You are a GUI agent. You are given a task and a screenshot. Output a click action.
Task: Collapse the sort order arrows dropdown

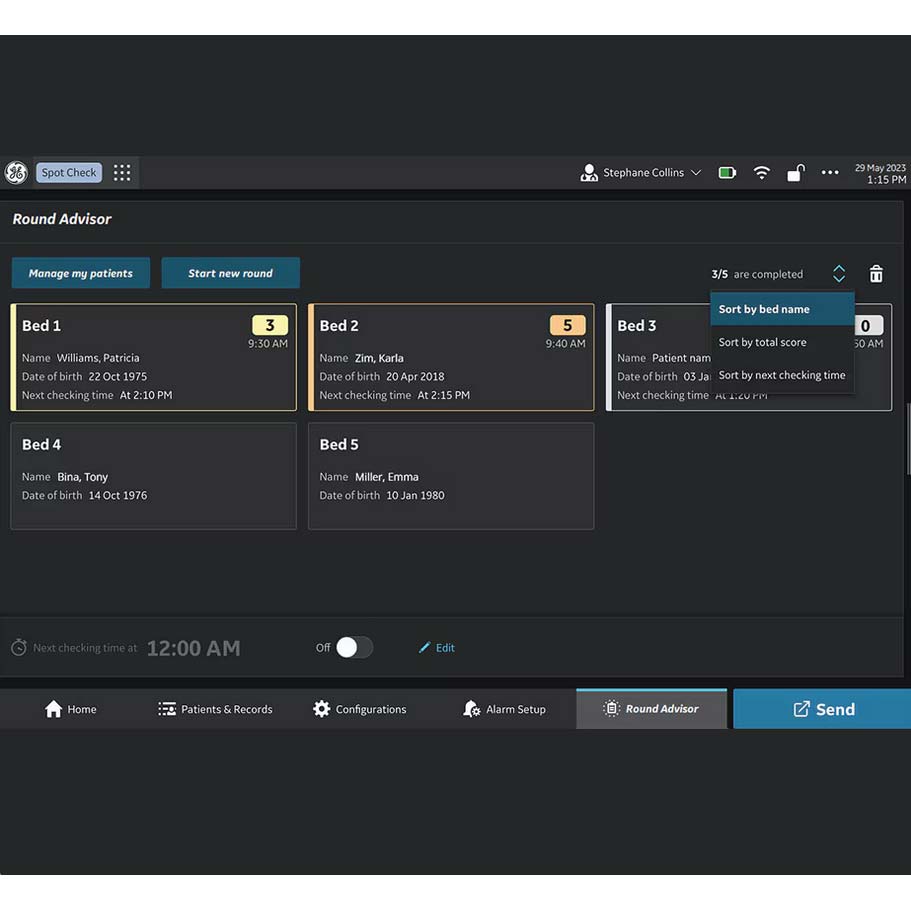(x=839, y=274)
